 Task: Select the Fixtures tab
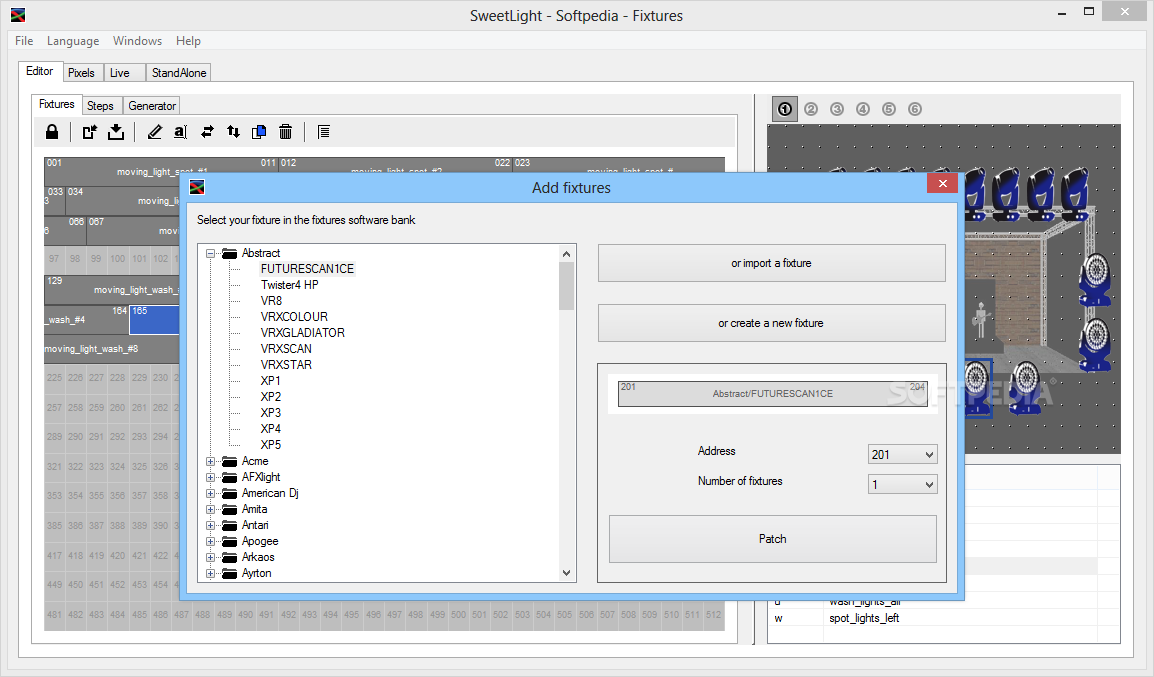tap(57, 104)
